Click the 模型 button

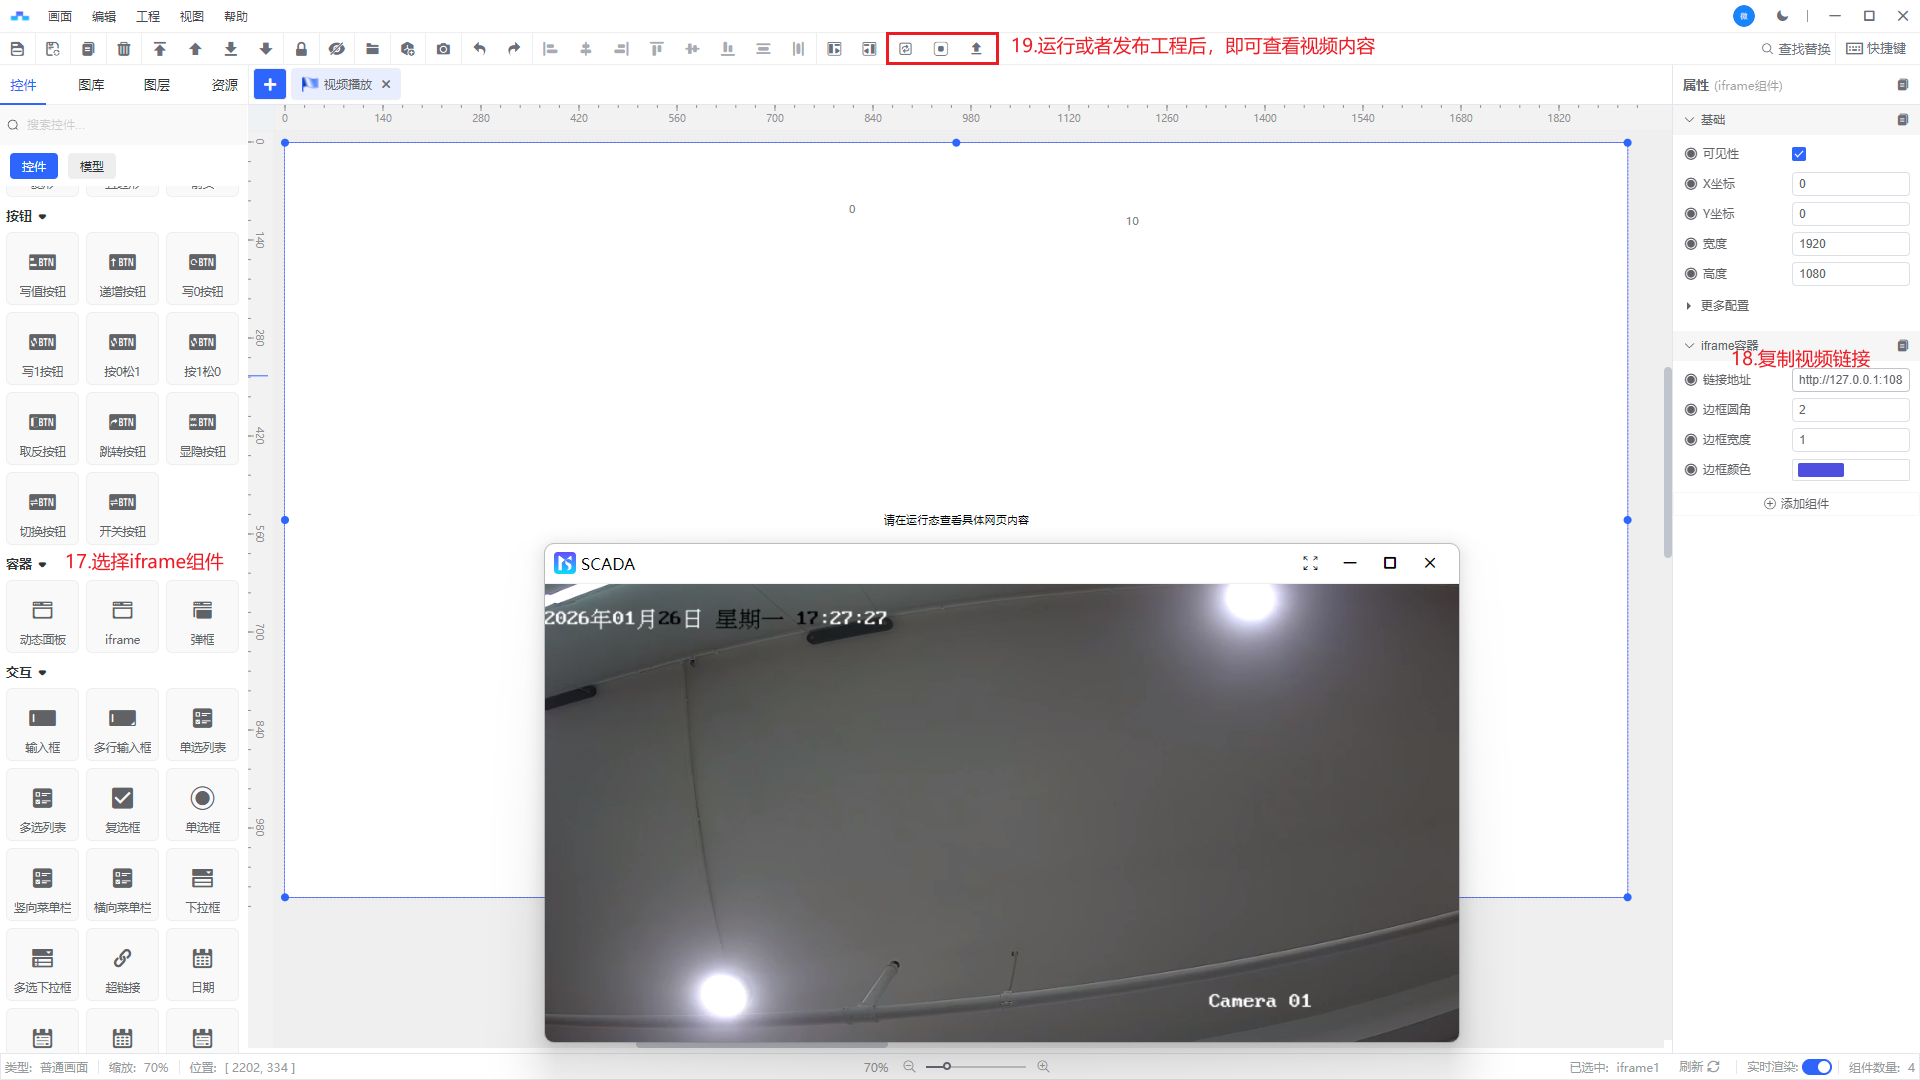(91, 166)
